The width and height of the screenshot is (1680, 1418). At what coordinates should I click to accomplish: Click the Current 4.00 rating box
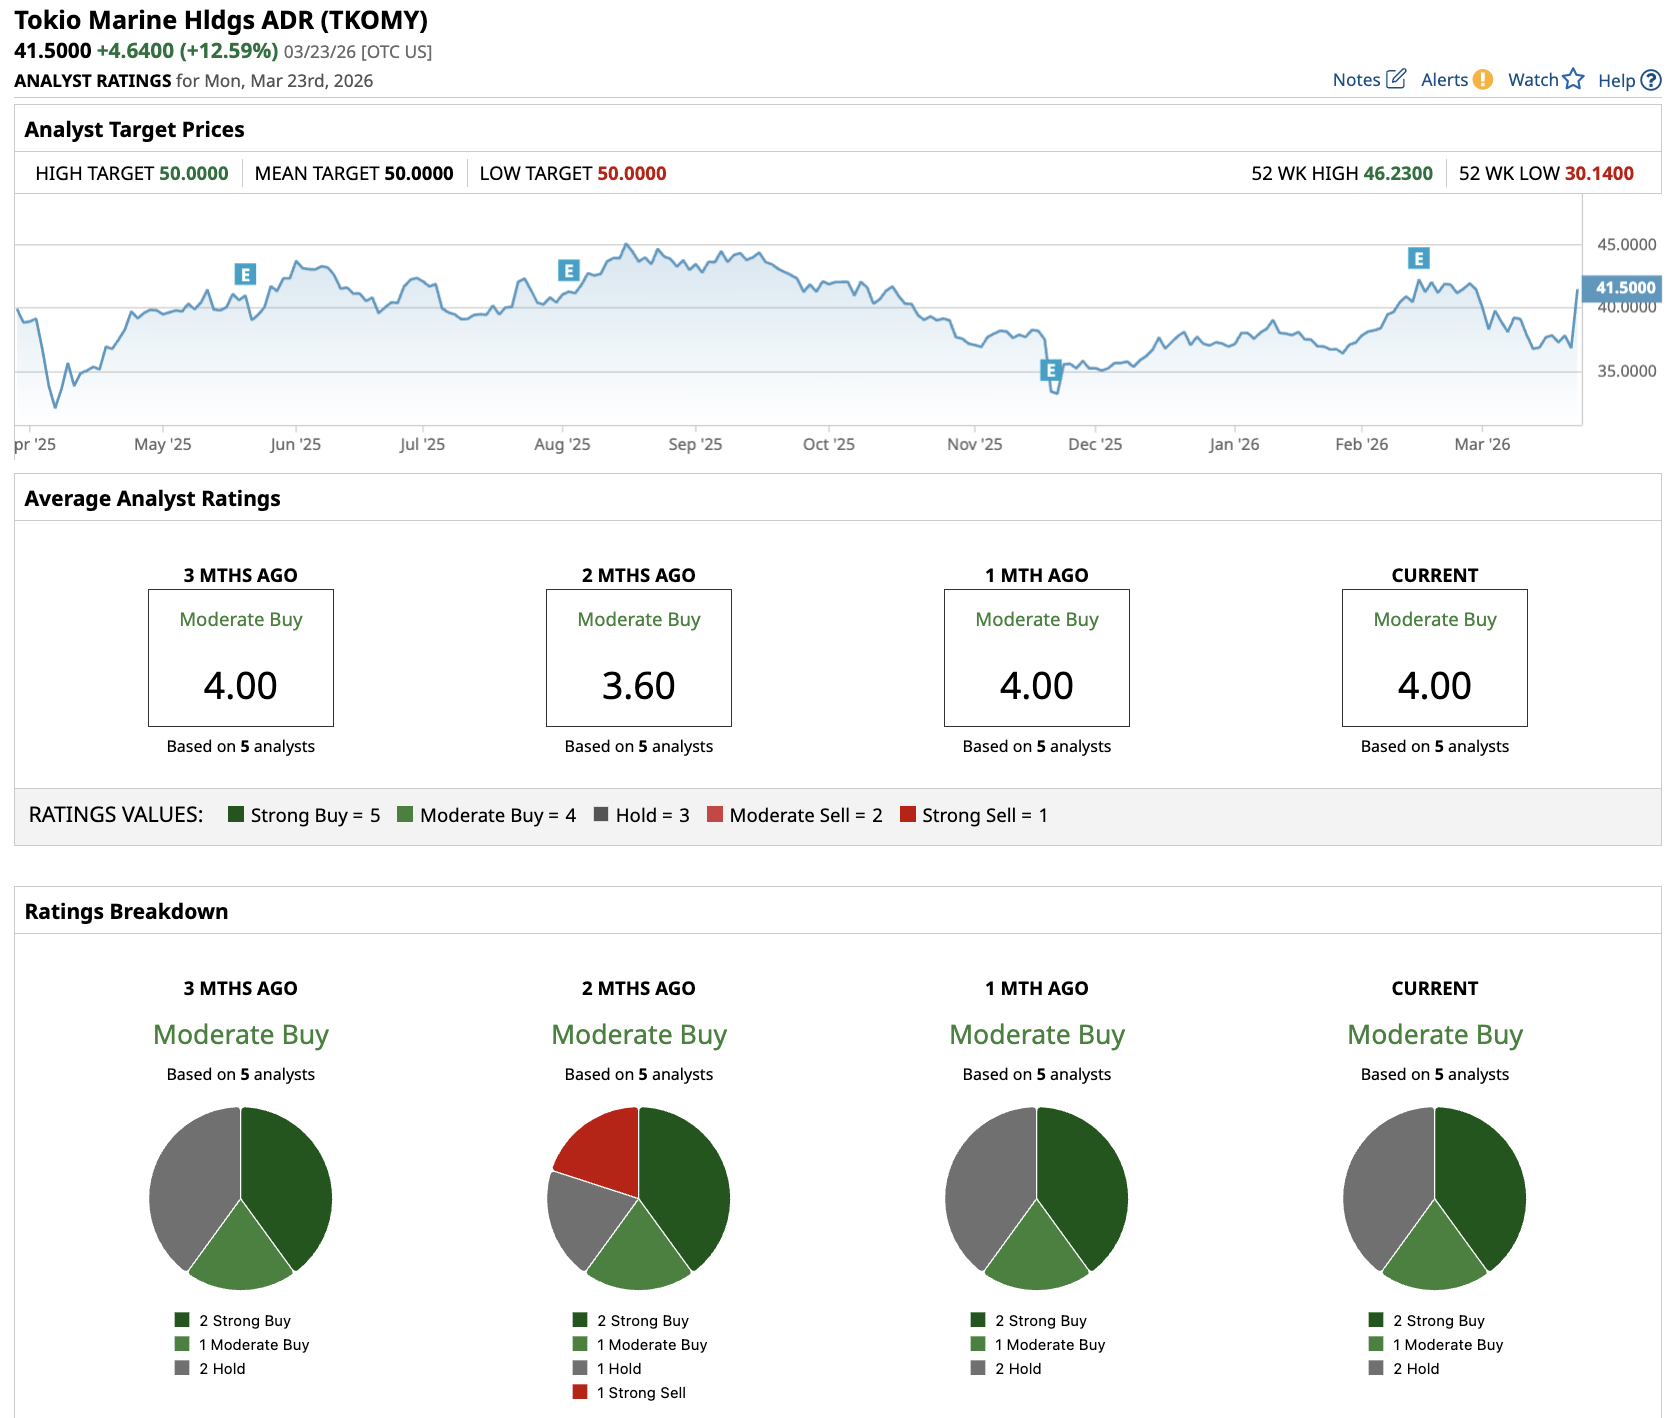(x=1434, y=658)
